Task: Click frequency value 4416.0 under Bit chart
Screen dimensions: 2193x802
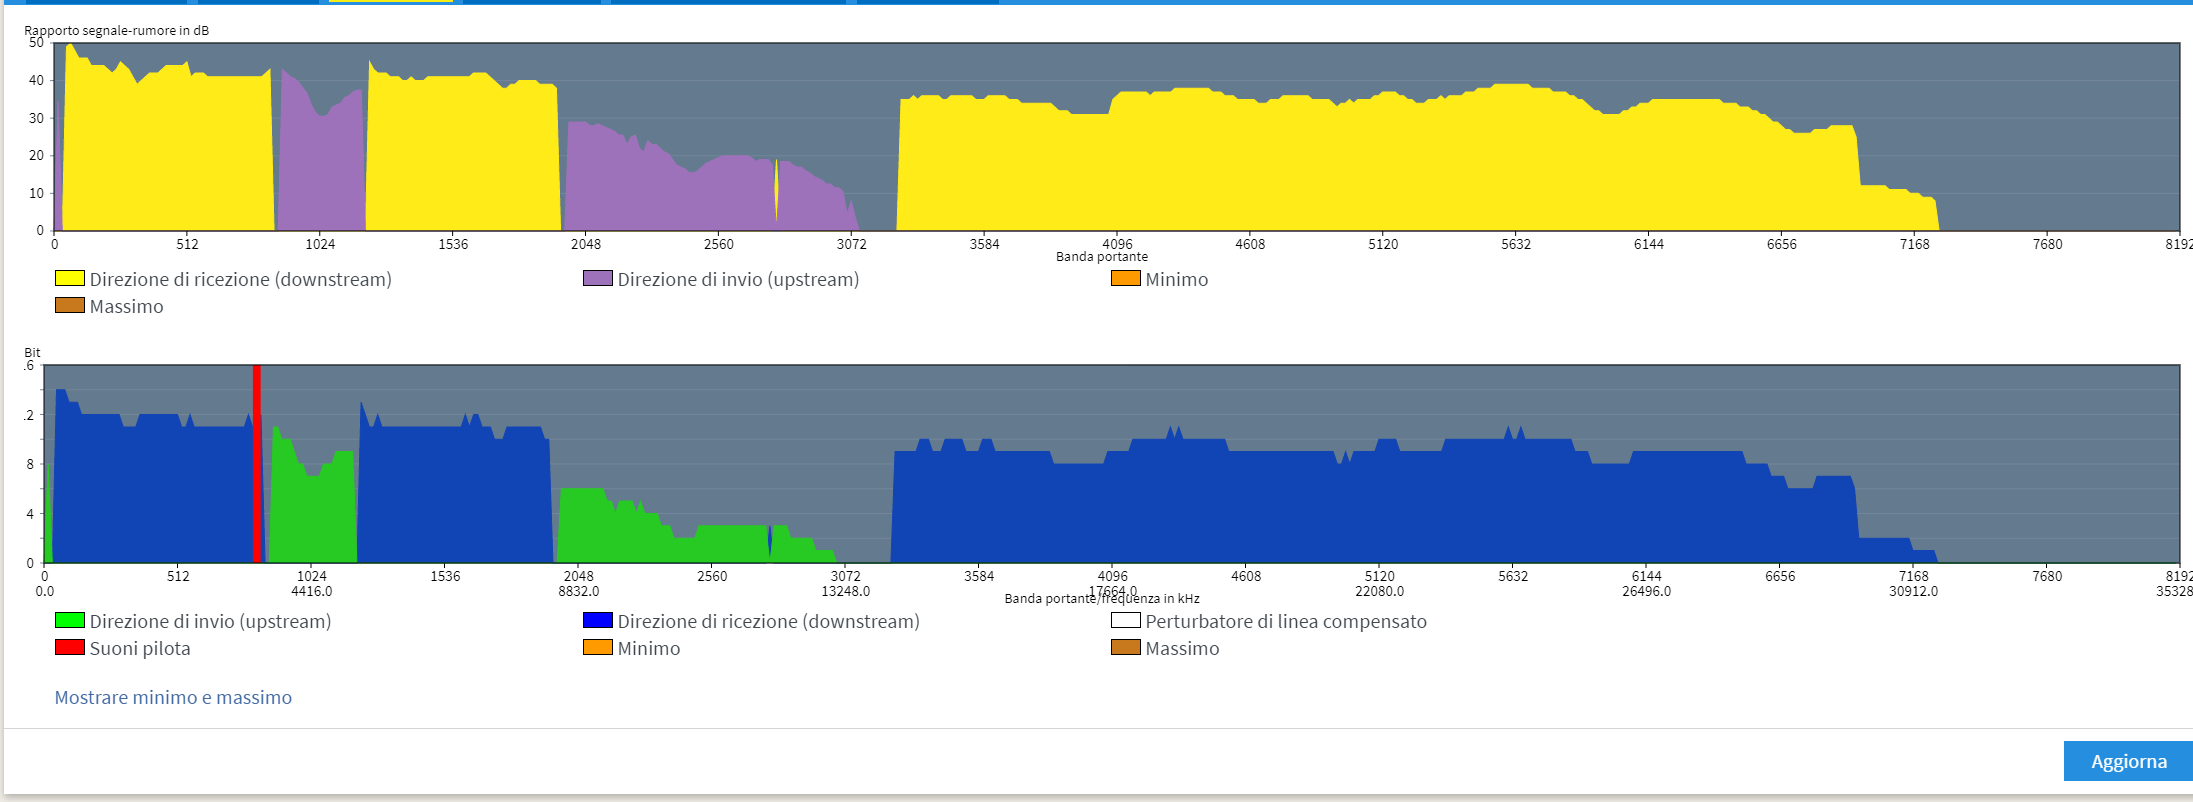Action: coord(312,591)
